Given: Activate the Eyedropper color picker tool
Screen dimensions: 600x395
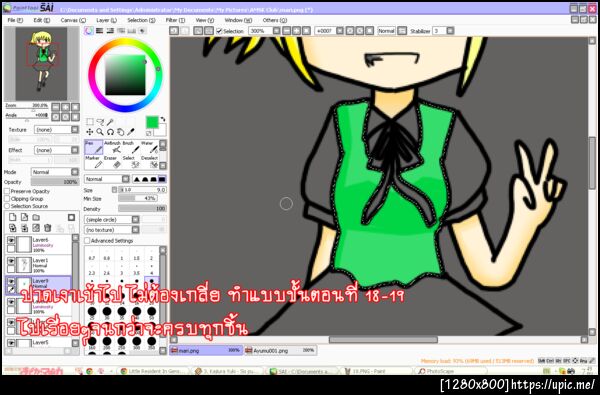Looking at the screenshot, I should 131,132.
